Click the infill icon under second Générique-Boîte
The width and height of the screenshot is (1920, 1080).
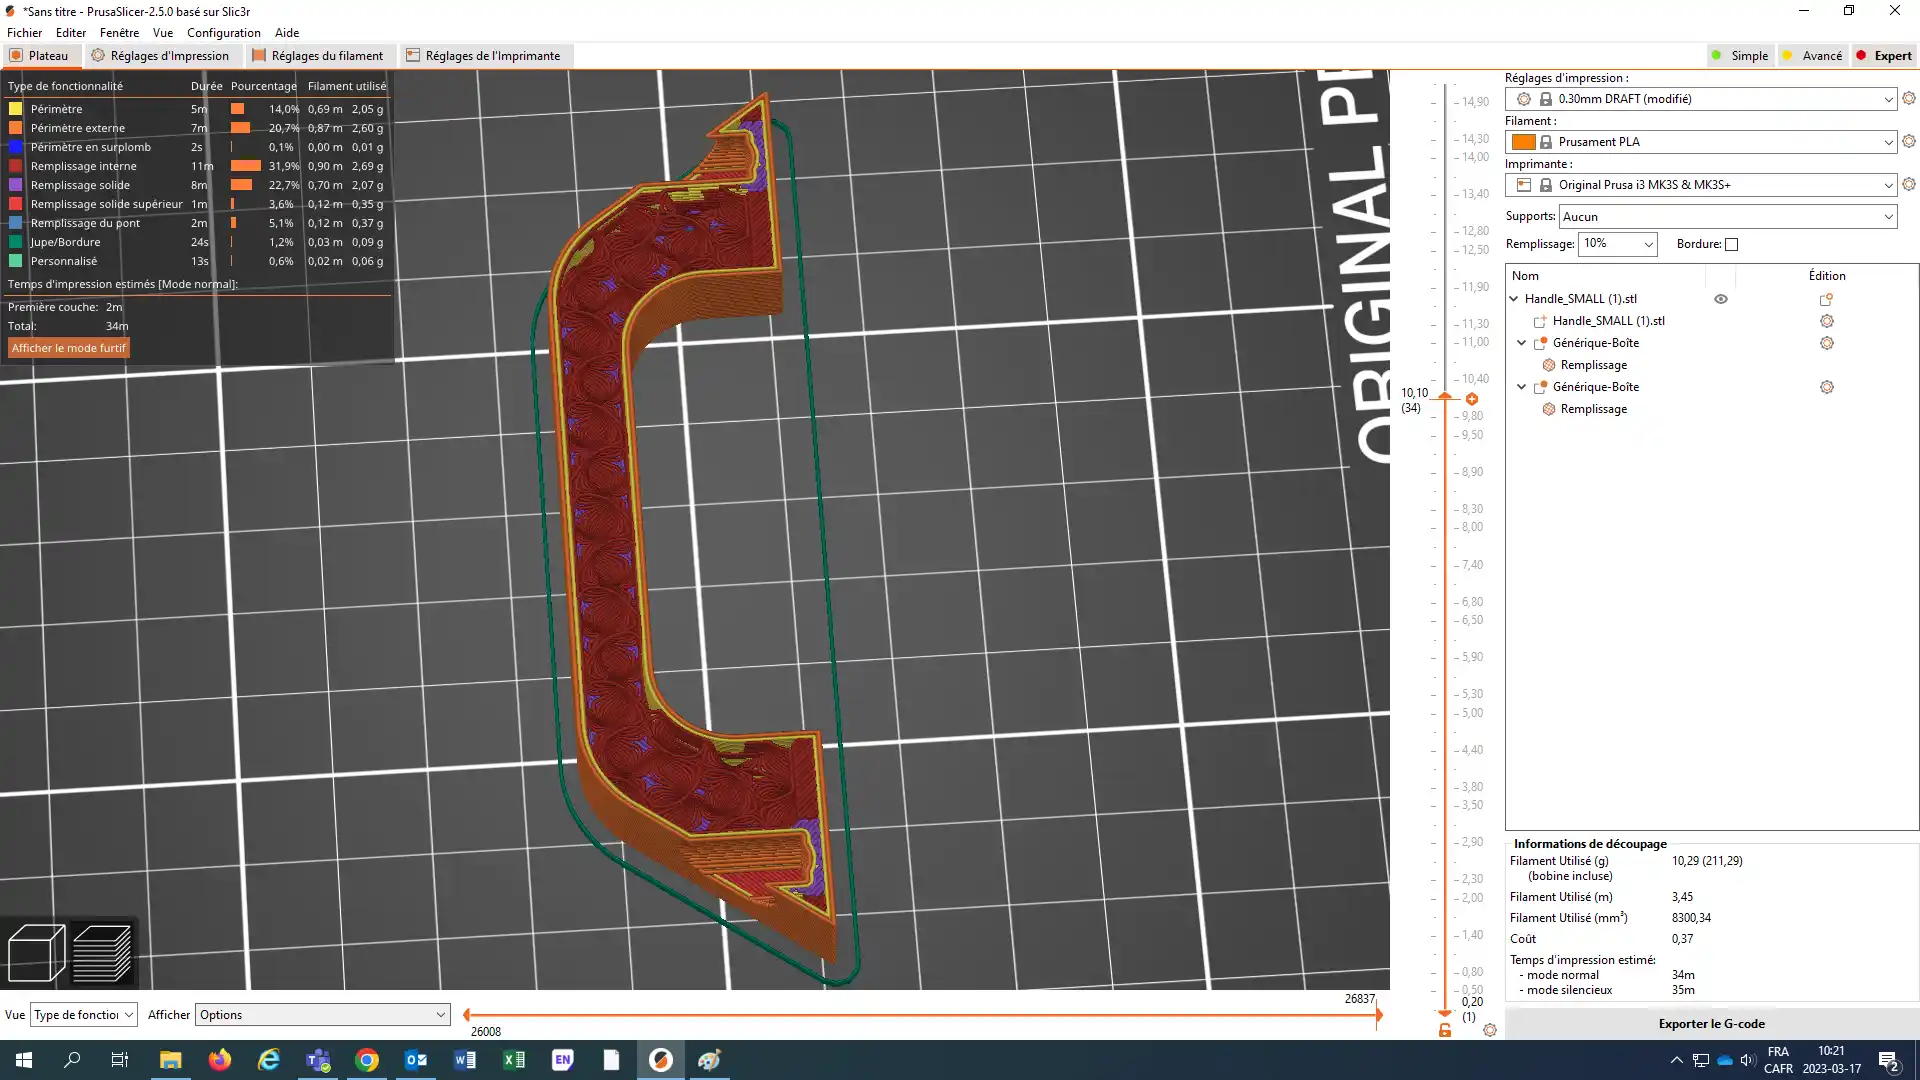tap(1549, 409)
